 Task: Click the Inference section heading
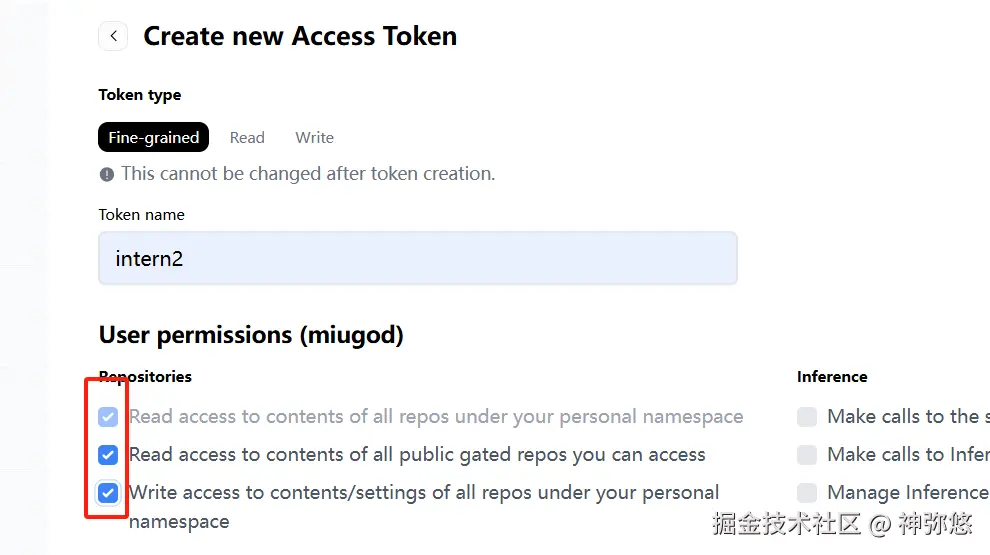pyautogui.click(x=832, y=377)
